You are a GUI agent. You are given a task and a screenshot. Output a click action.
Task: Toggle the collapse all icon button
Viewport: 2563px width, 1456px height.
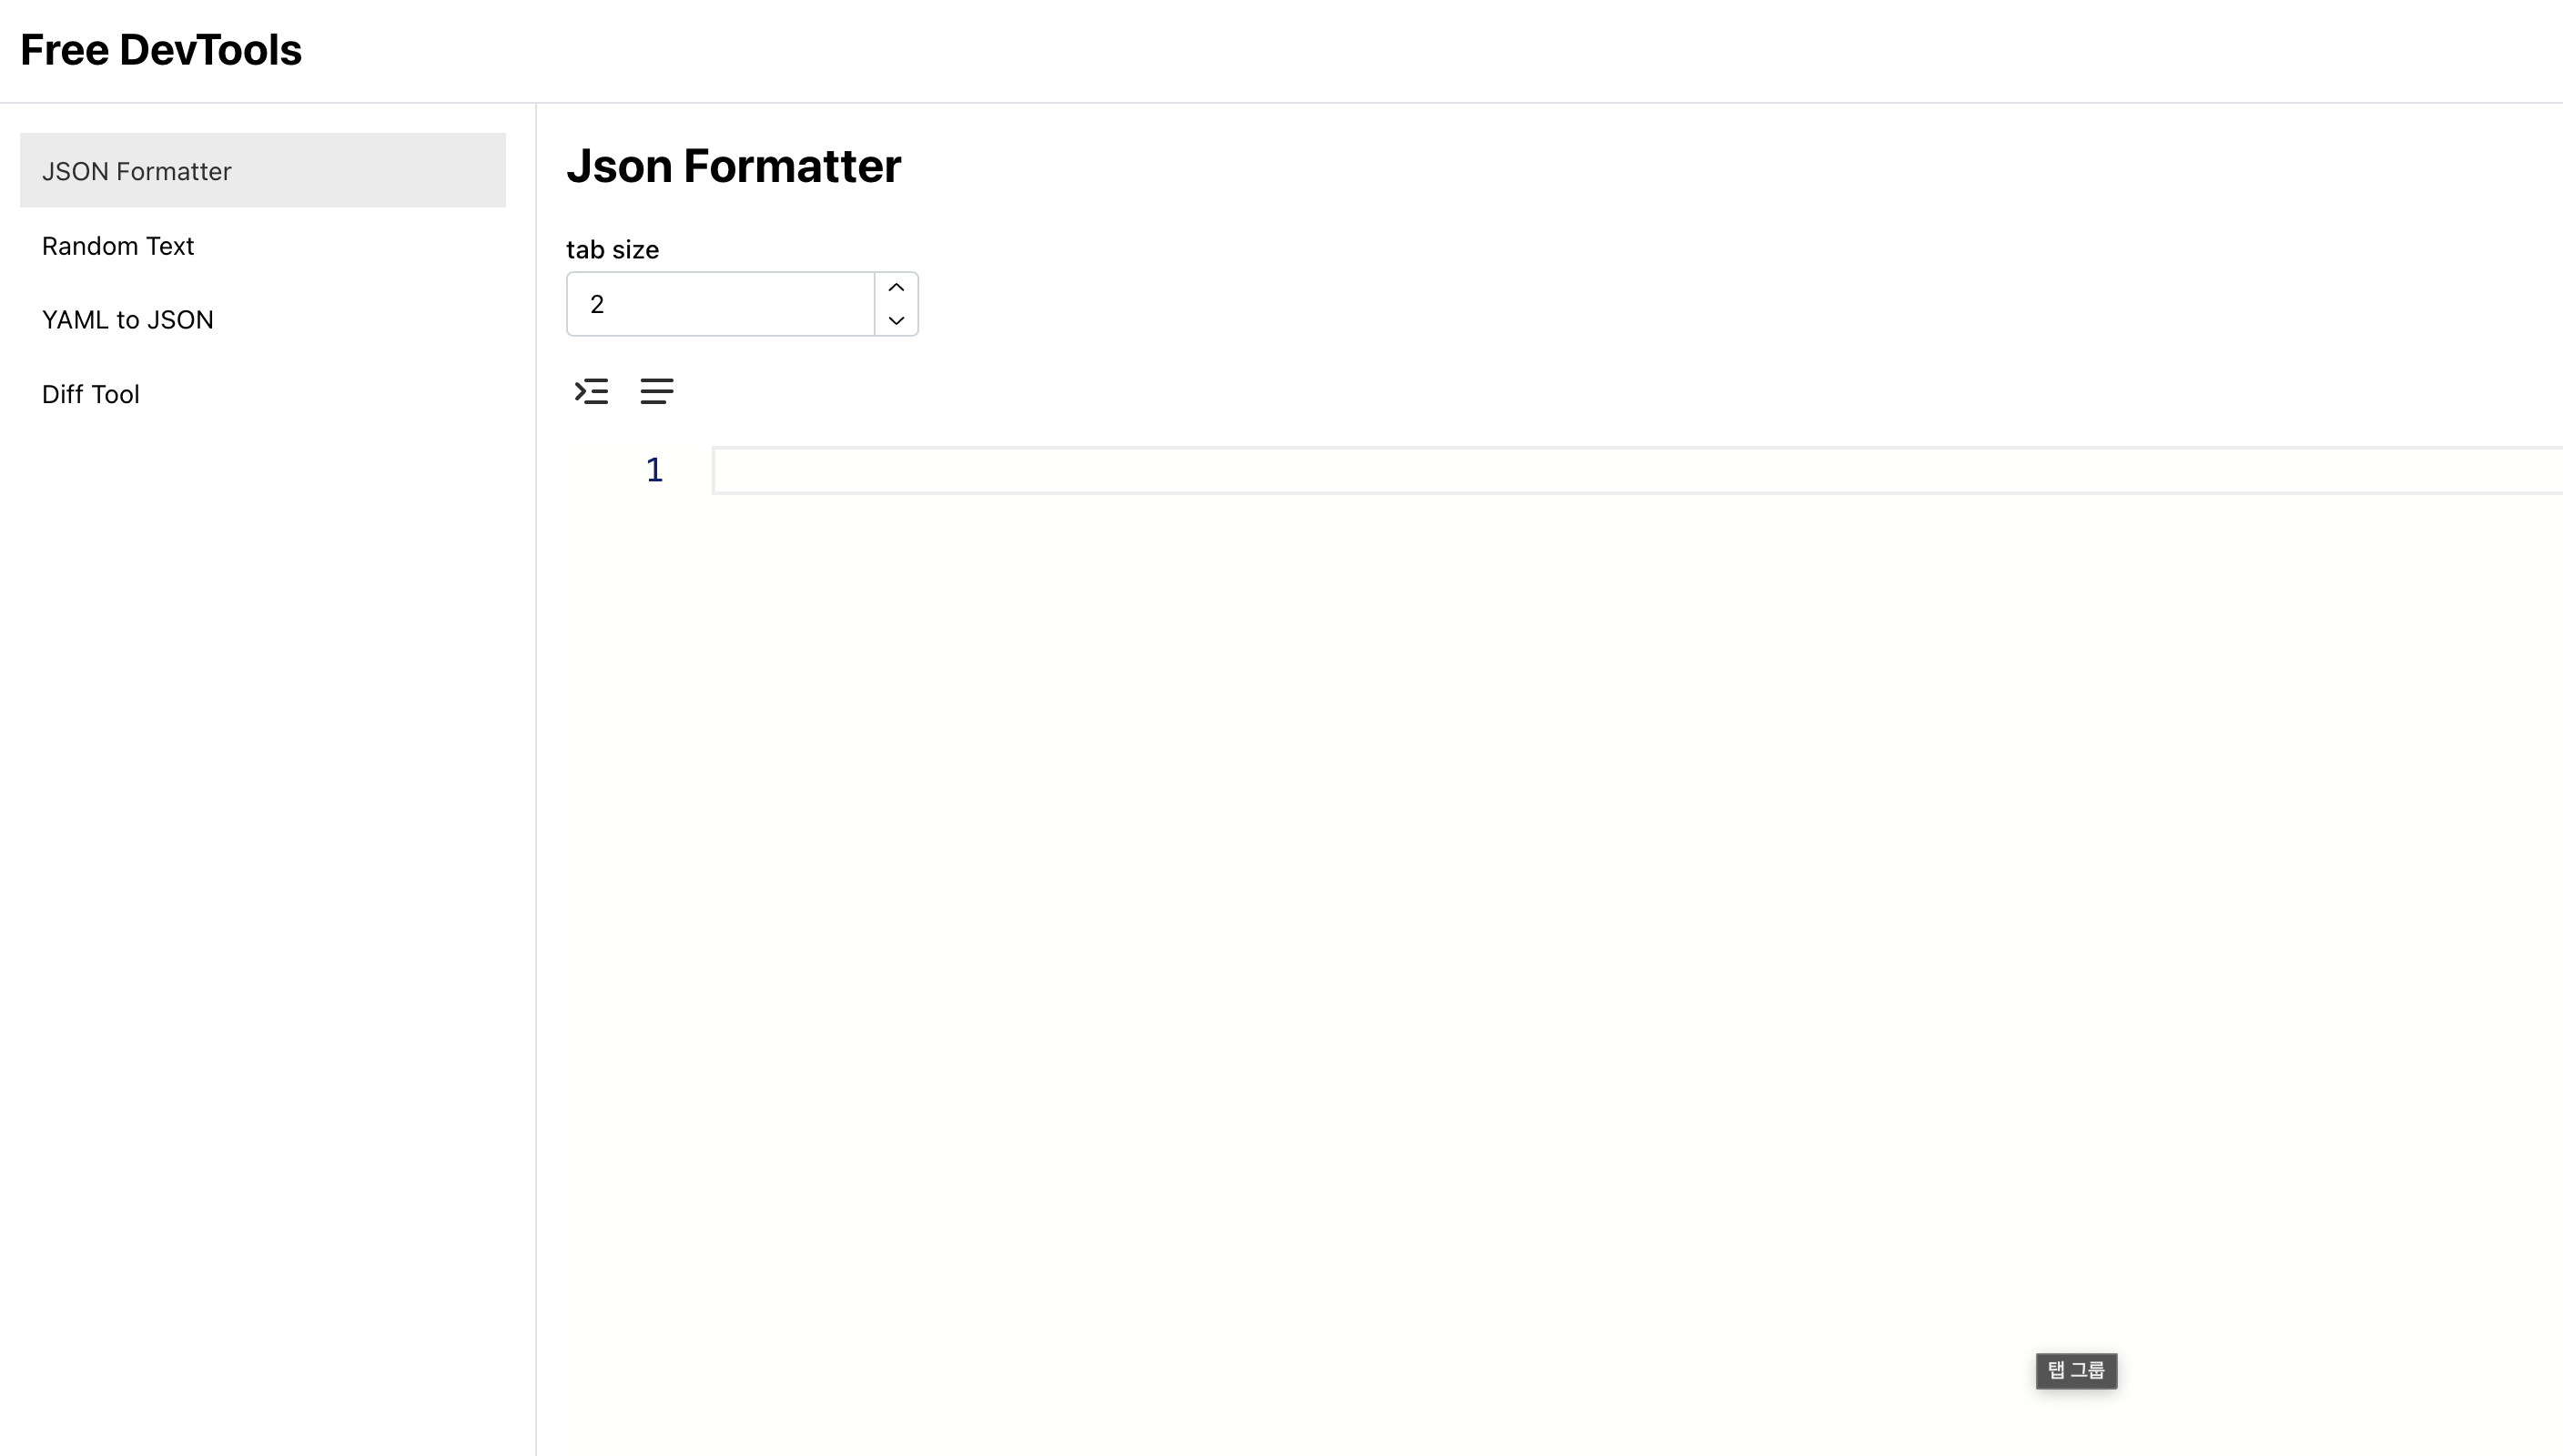tap(592, 389)
